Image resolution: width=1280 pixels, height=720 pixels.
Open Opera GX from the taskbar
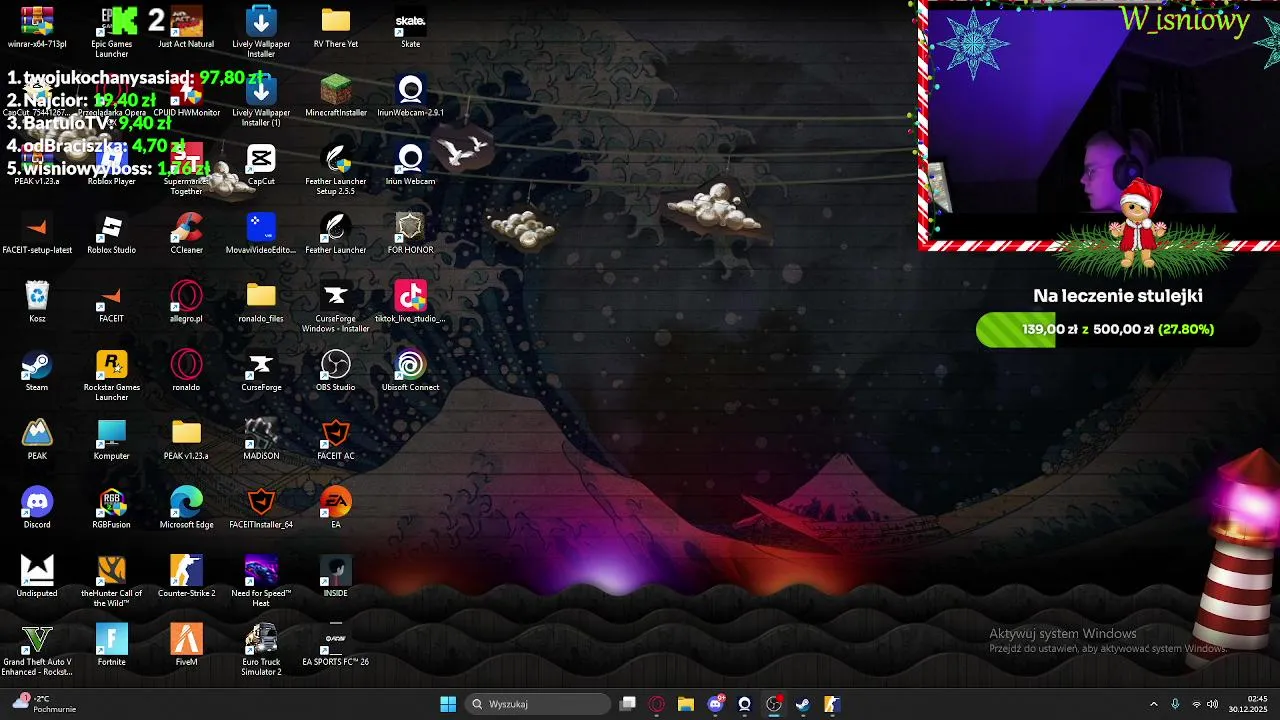click(657, 704)
